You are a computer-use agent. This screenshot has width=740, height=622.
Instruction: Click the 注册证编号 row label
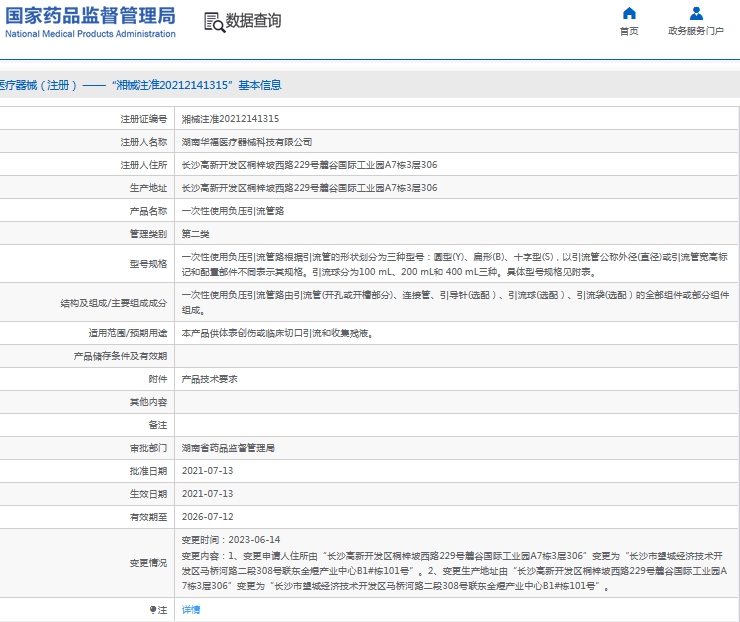[143, 119]
